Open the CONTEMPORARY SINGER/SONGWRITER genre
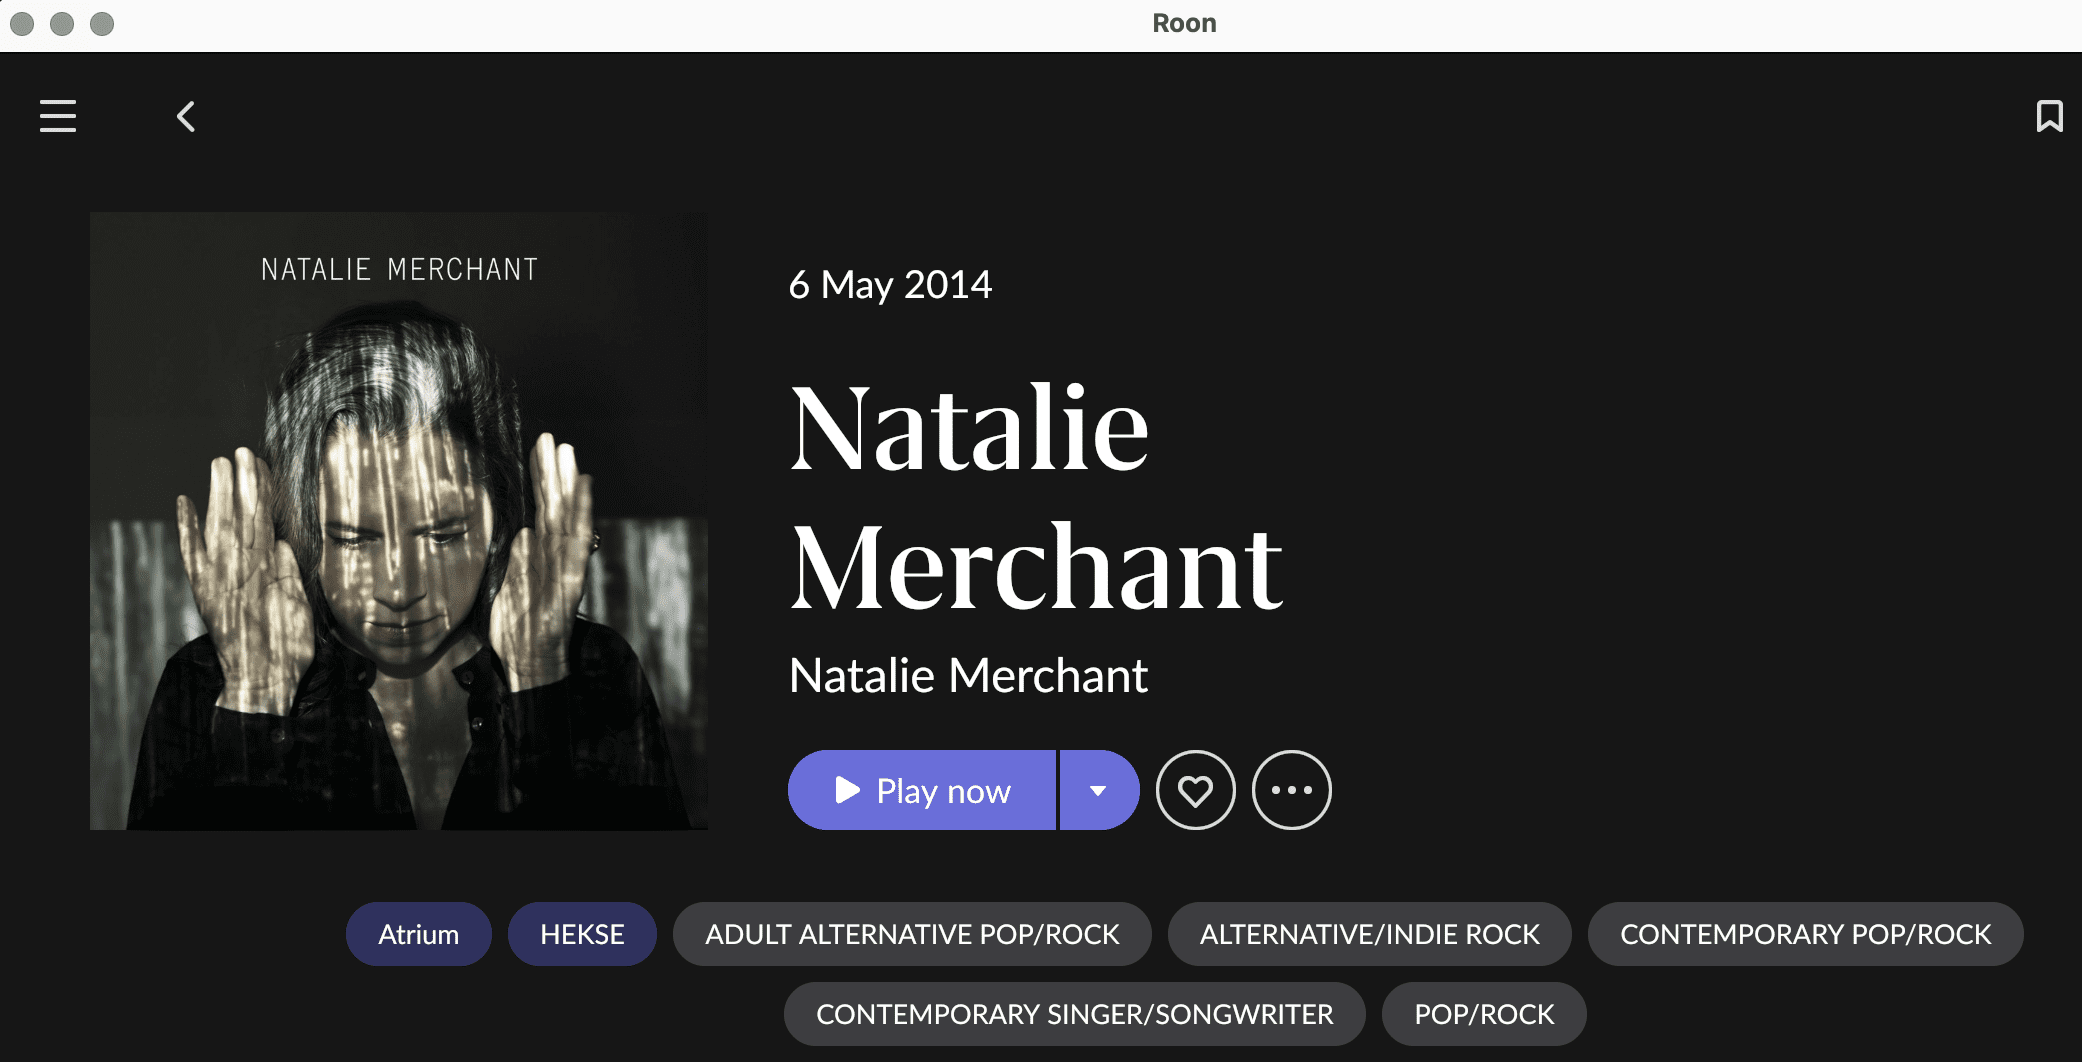The height and width of the screenshot is (1062, 2082). (x=1074, y=1014)
